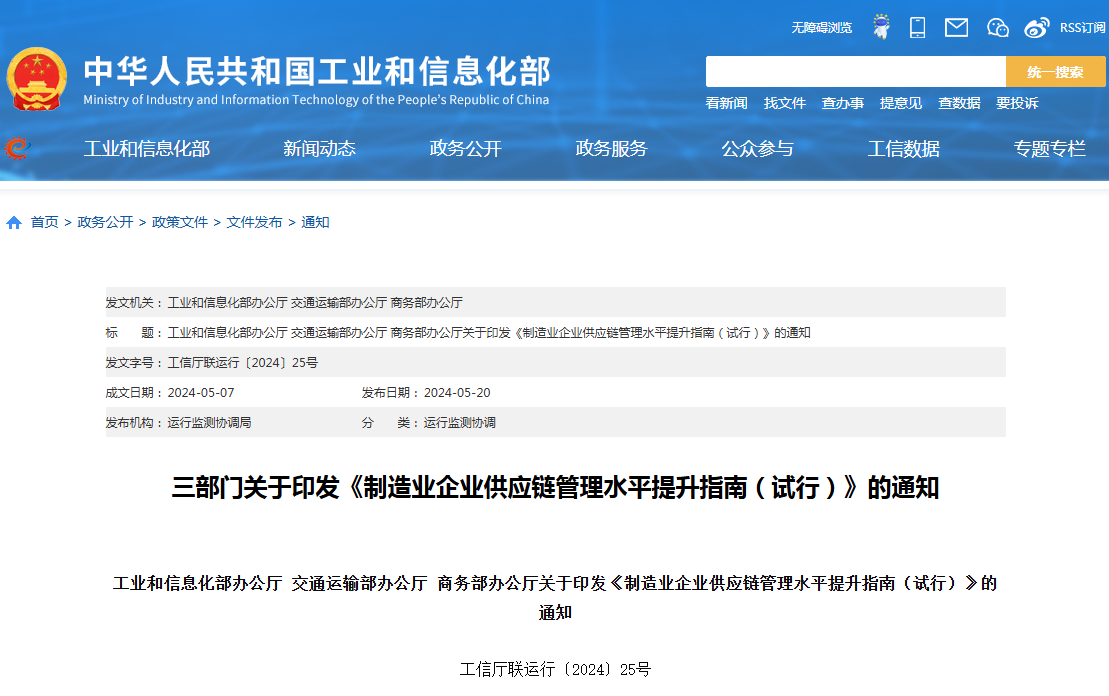Screen dimensions: 1109x696
Task: Select 要投诉 quick link
Action: (x=1017, y=103)
